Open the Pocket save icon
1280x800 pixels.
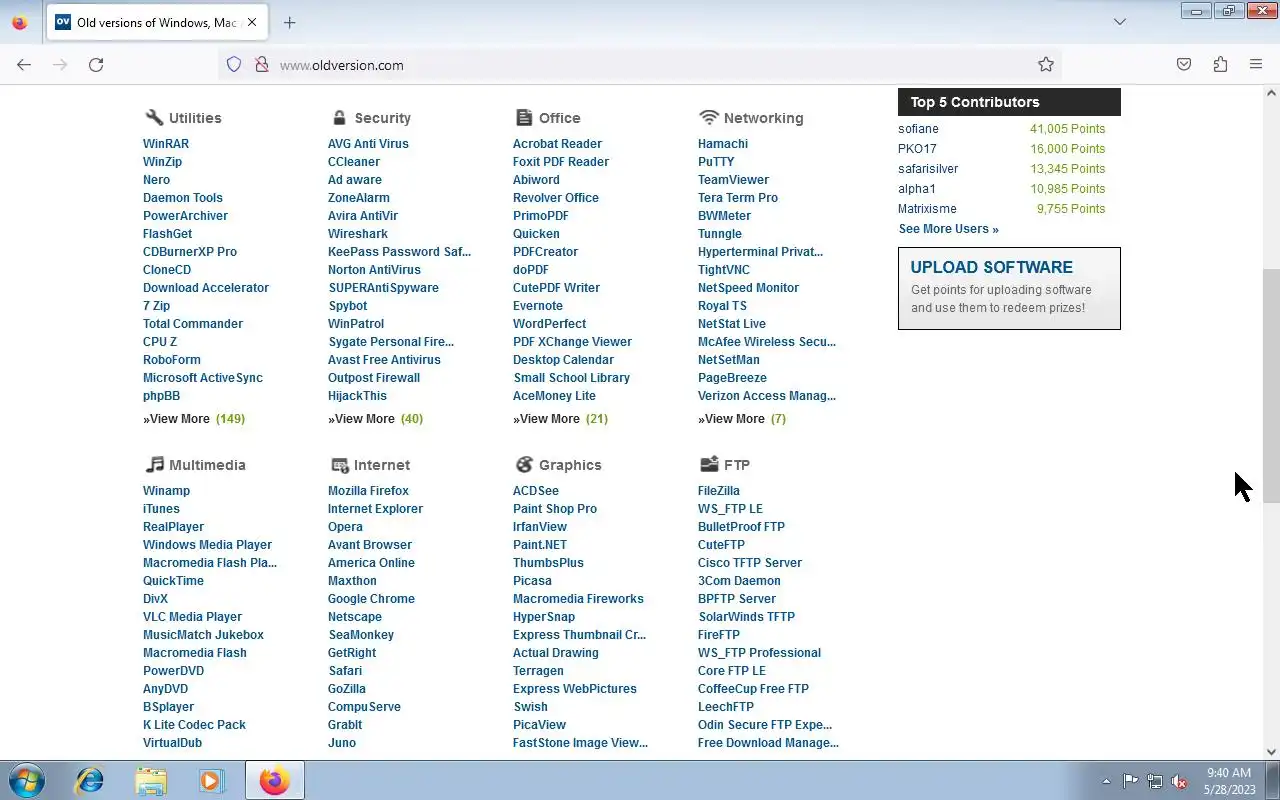1184,65
